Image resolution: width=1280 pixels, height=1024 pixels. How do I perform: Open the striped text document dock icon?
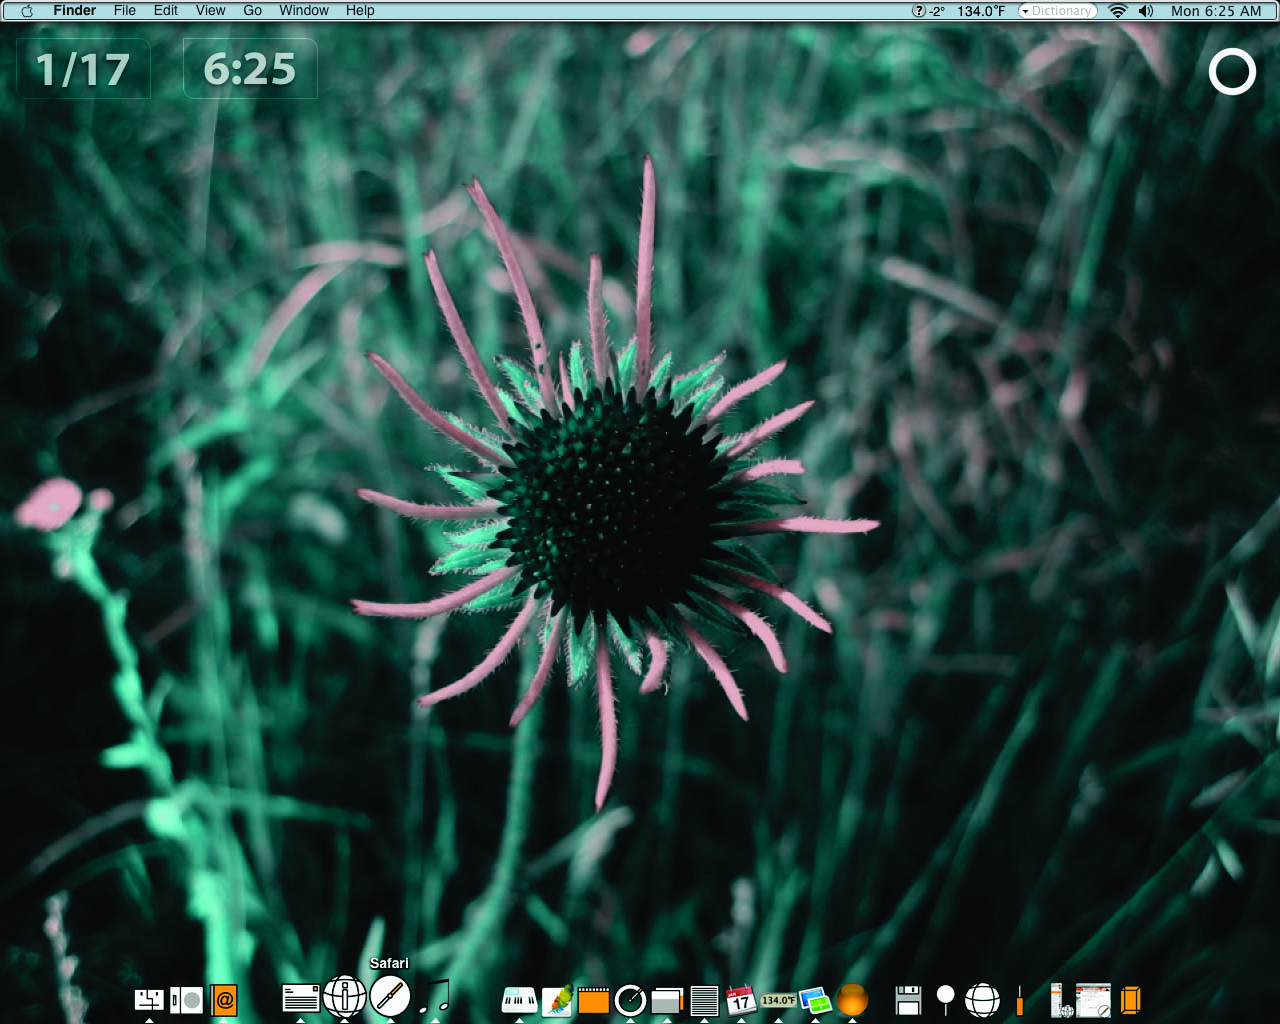(704, 999)
